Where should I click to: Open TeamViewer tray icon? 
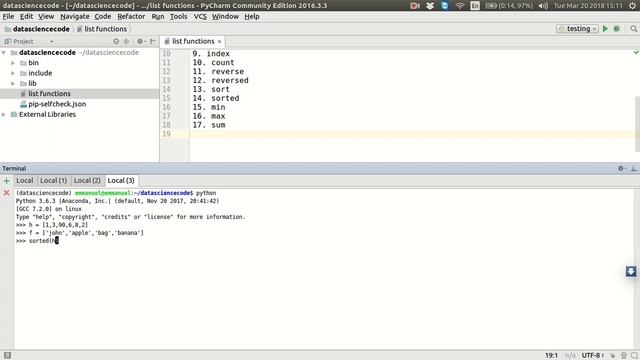444,6
